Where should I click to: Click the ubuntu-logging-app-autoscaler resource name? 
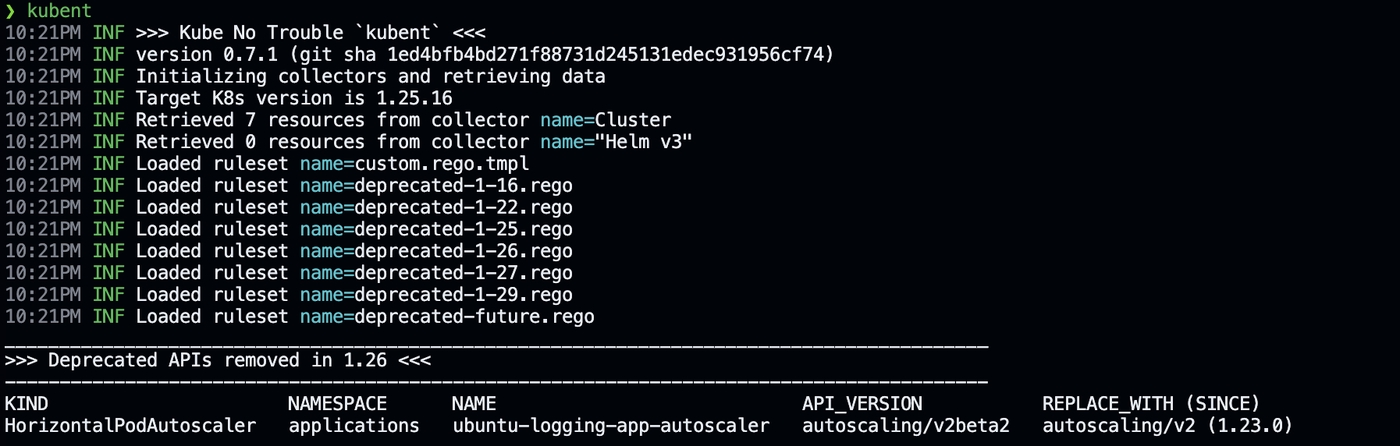tap(611, 426)
